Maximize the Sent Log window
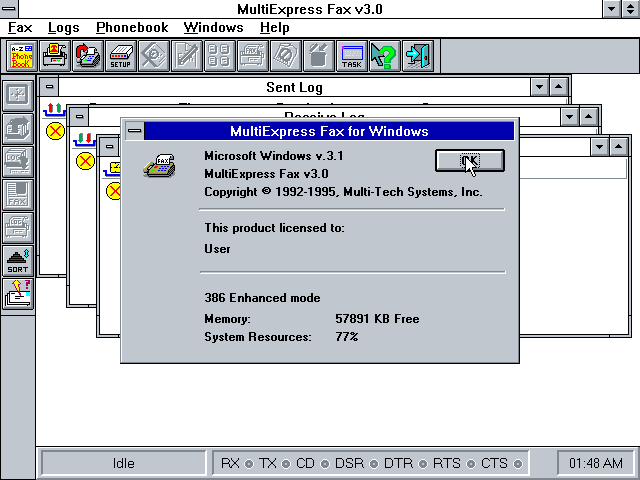640x480 pixels. (x=558, y=87)
